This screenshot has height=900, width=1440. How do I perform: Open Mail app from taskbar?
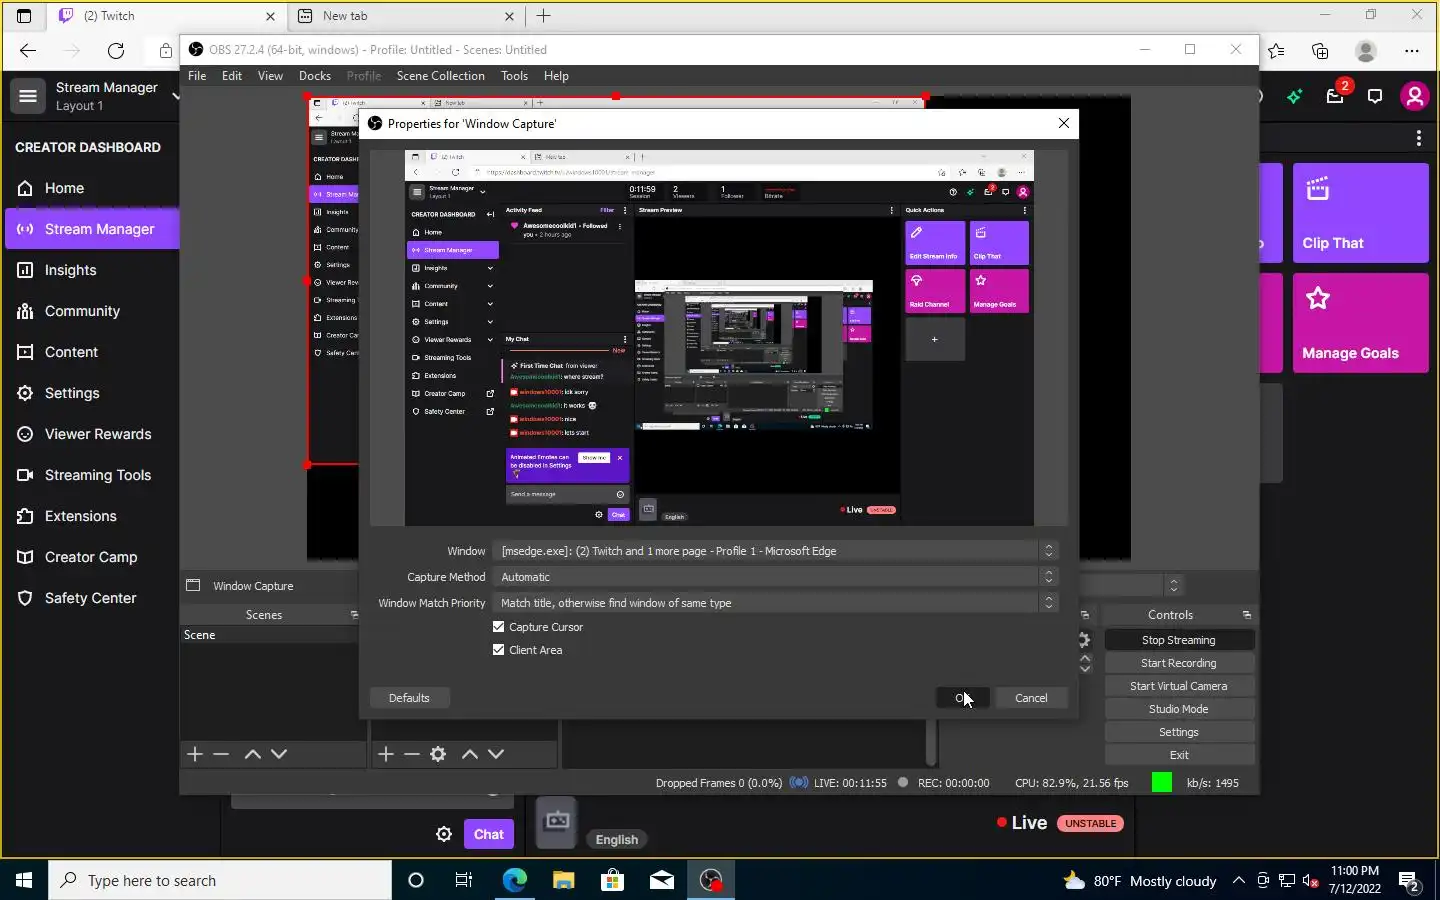[662, 880]
